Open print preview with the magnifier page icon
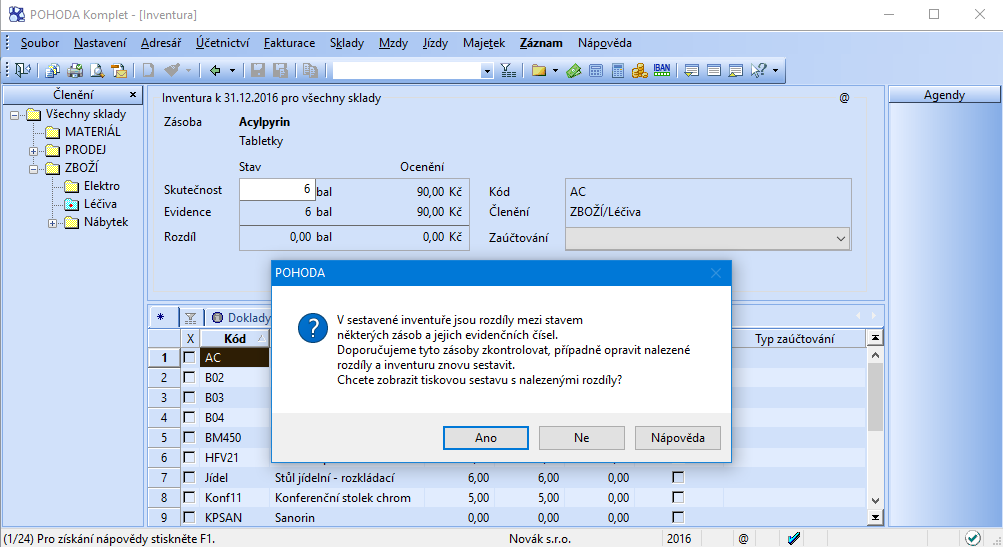1003x547 pixels. 97,70
